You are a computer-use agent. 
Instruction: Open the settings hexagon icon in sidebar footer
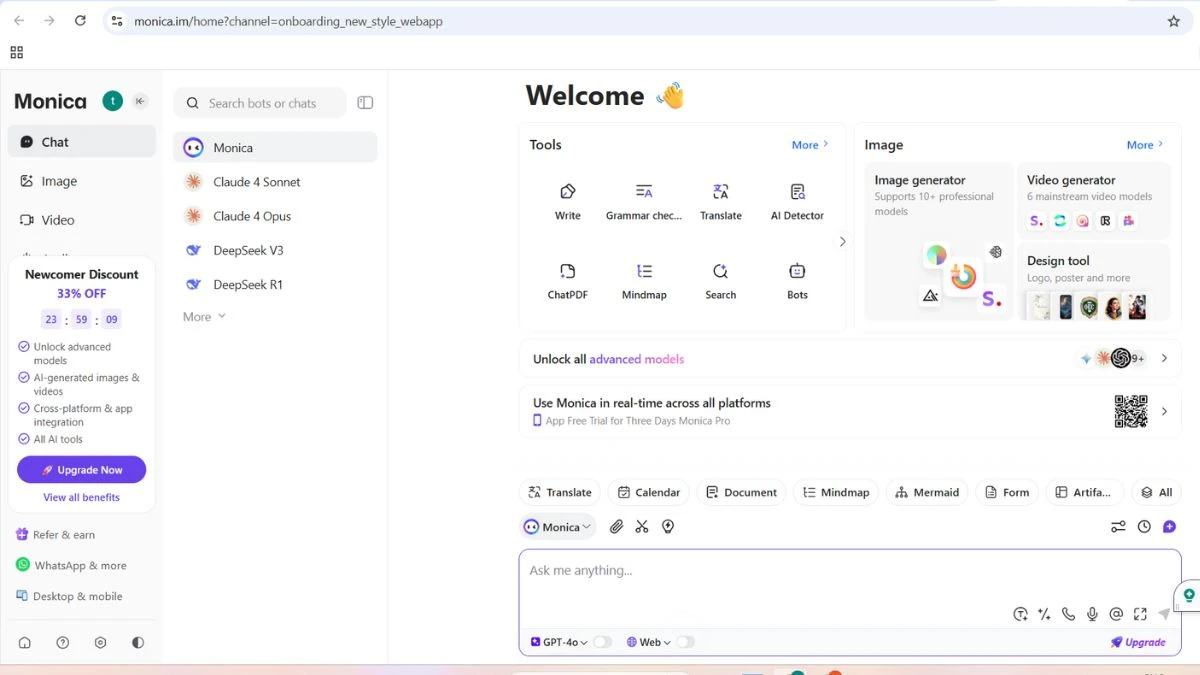[100, 643]
